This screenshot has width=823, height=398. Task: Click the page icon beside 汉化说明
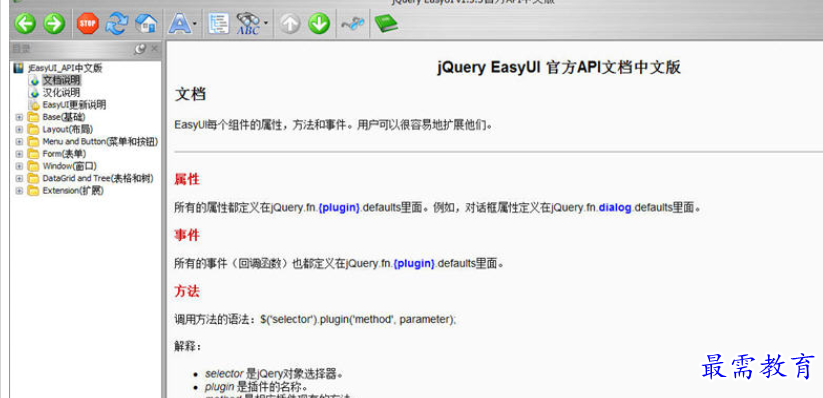pos(35,93)
